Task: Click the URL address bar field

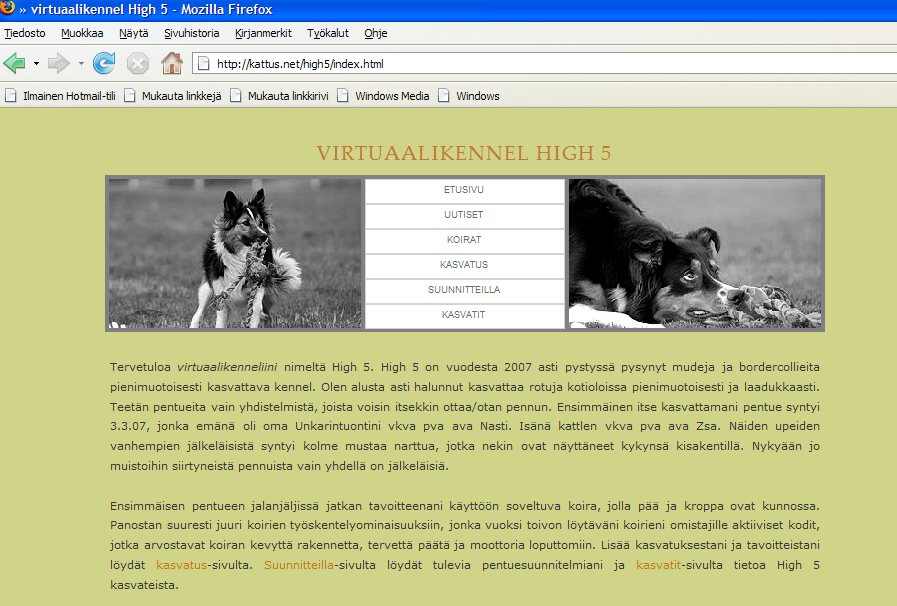Action: 550,64
